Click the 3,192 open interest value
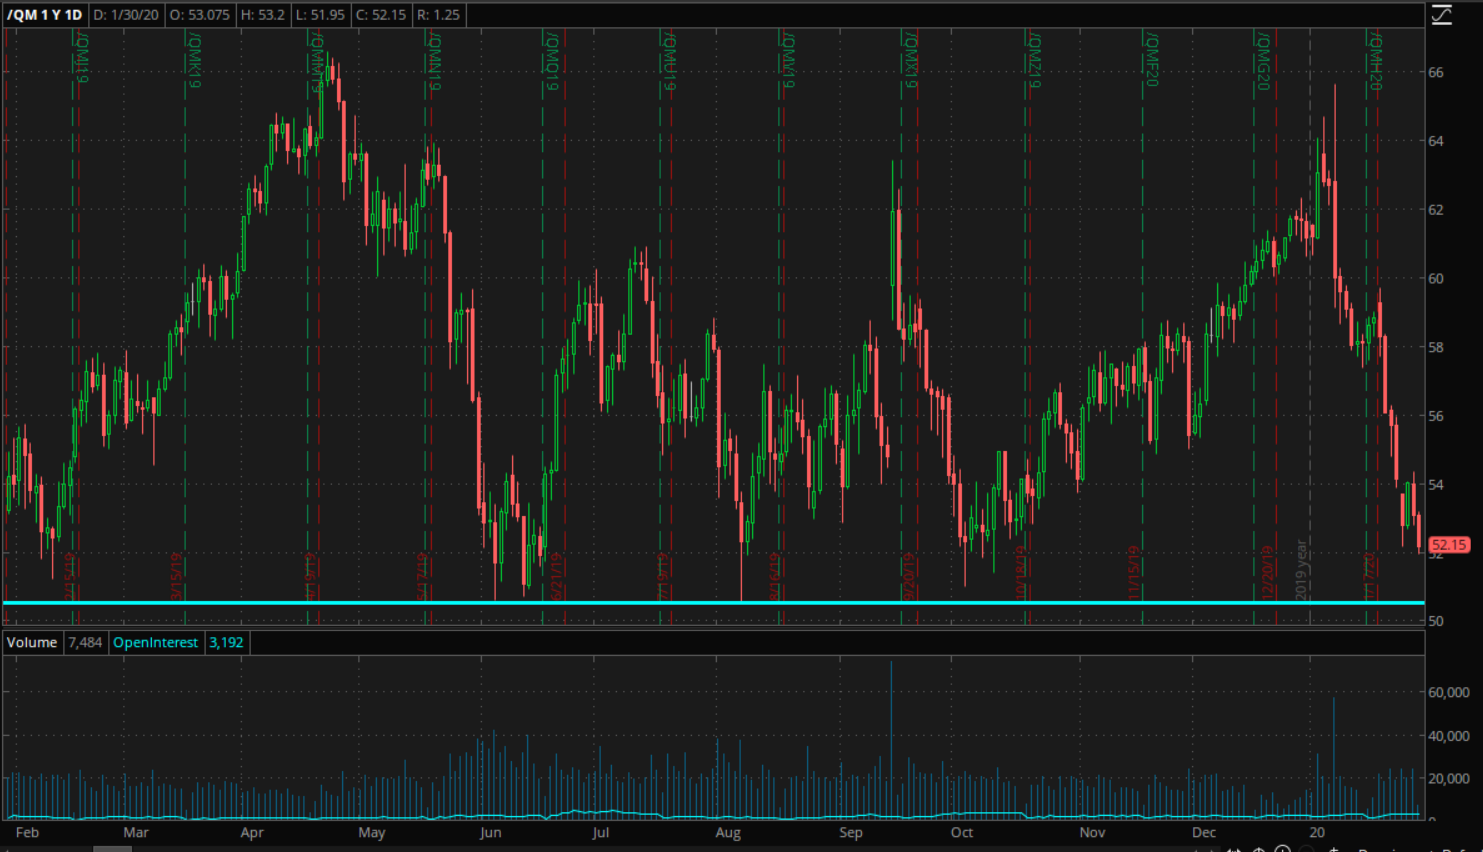The height and width of the screenshot is (852, 1483). (x=226, y=642)
